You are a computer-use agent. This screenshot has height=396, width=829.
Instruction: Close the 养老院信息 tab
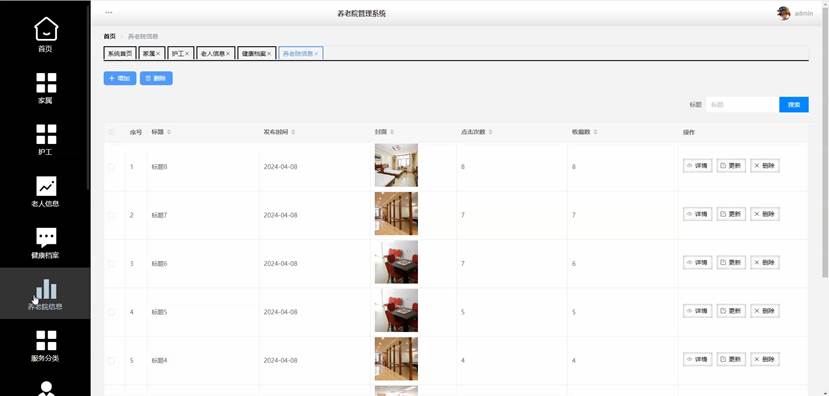pos(316,54)
